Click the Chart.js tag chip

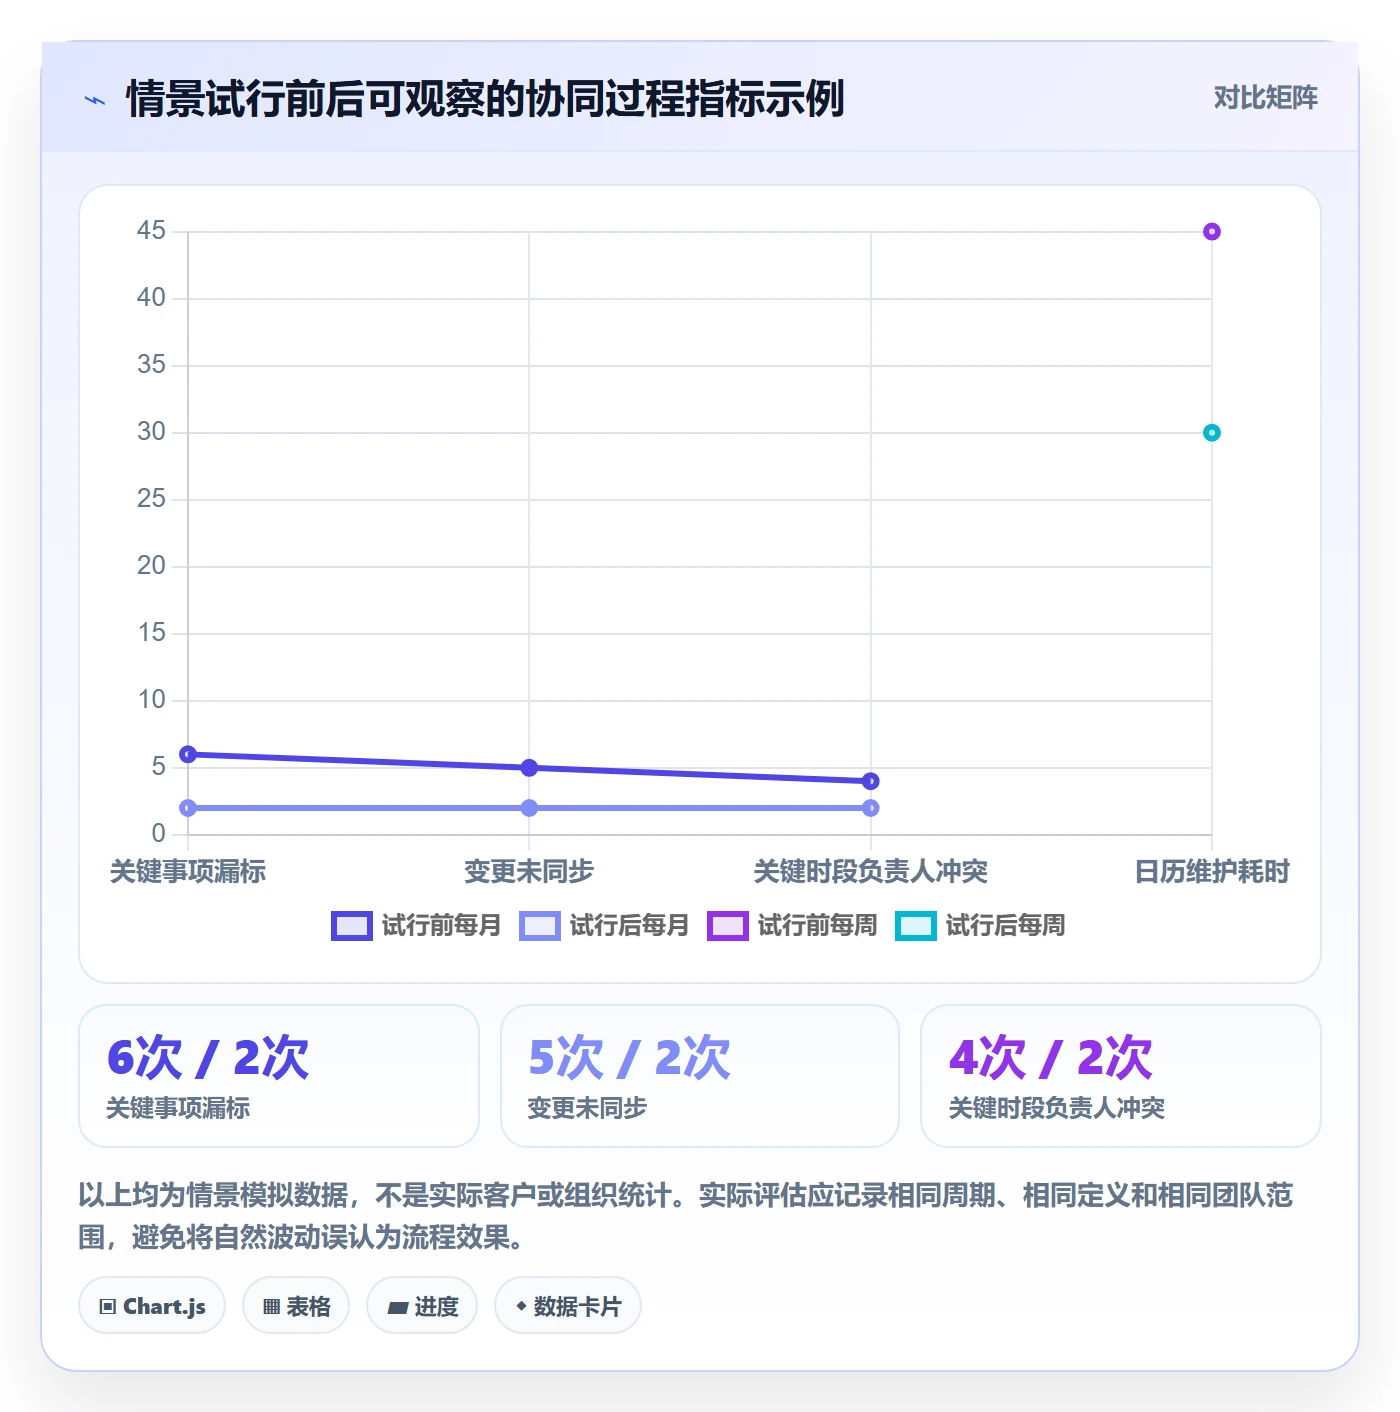(152, 1306)
